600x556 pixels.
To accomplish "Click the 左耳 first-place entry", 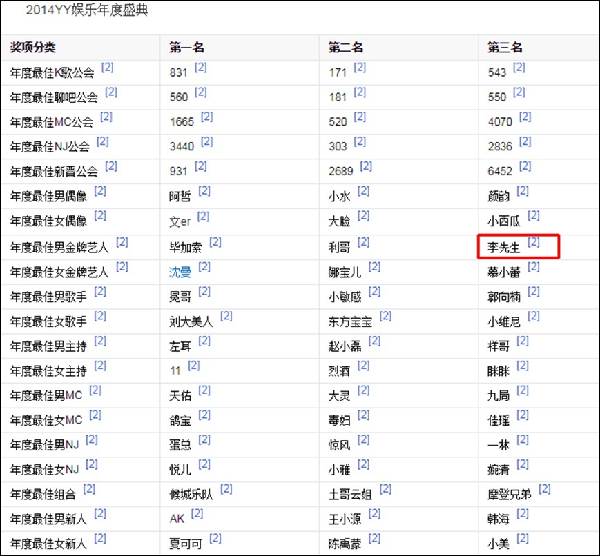I will click(180, 346).
